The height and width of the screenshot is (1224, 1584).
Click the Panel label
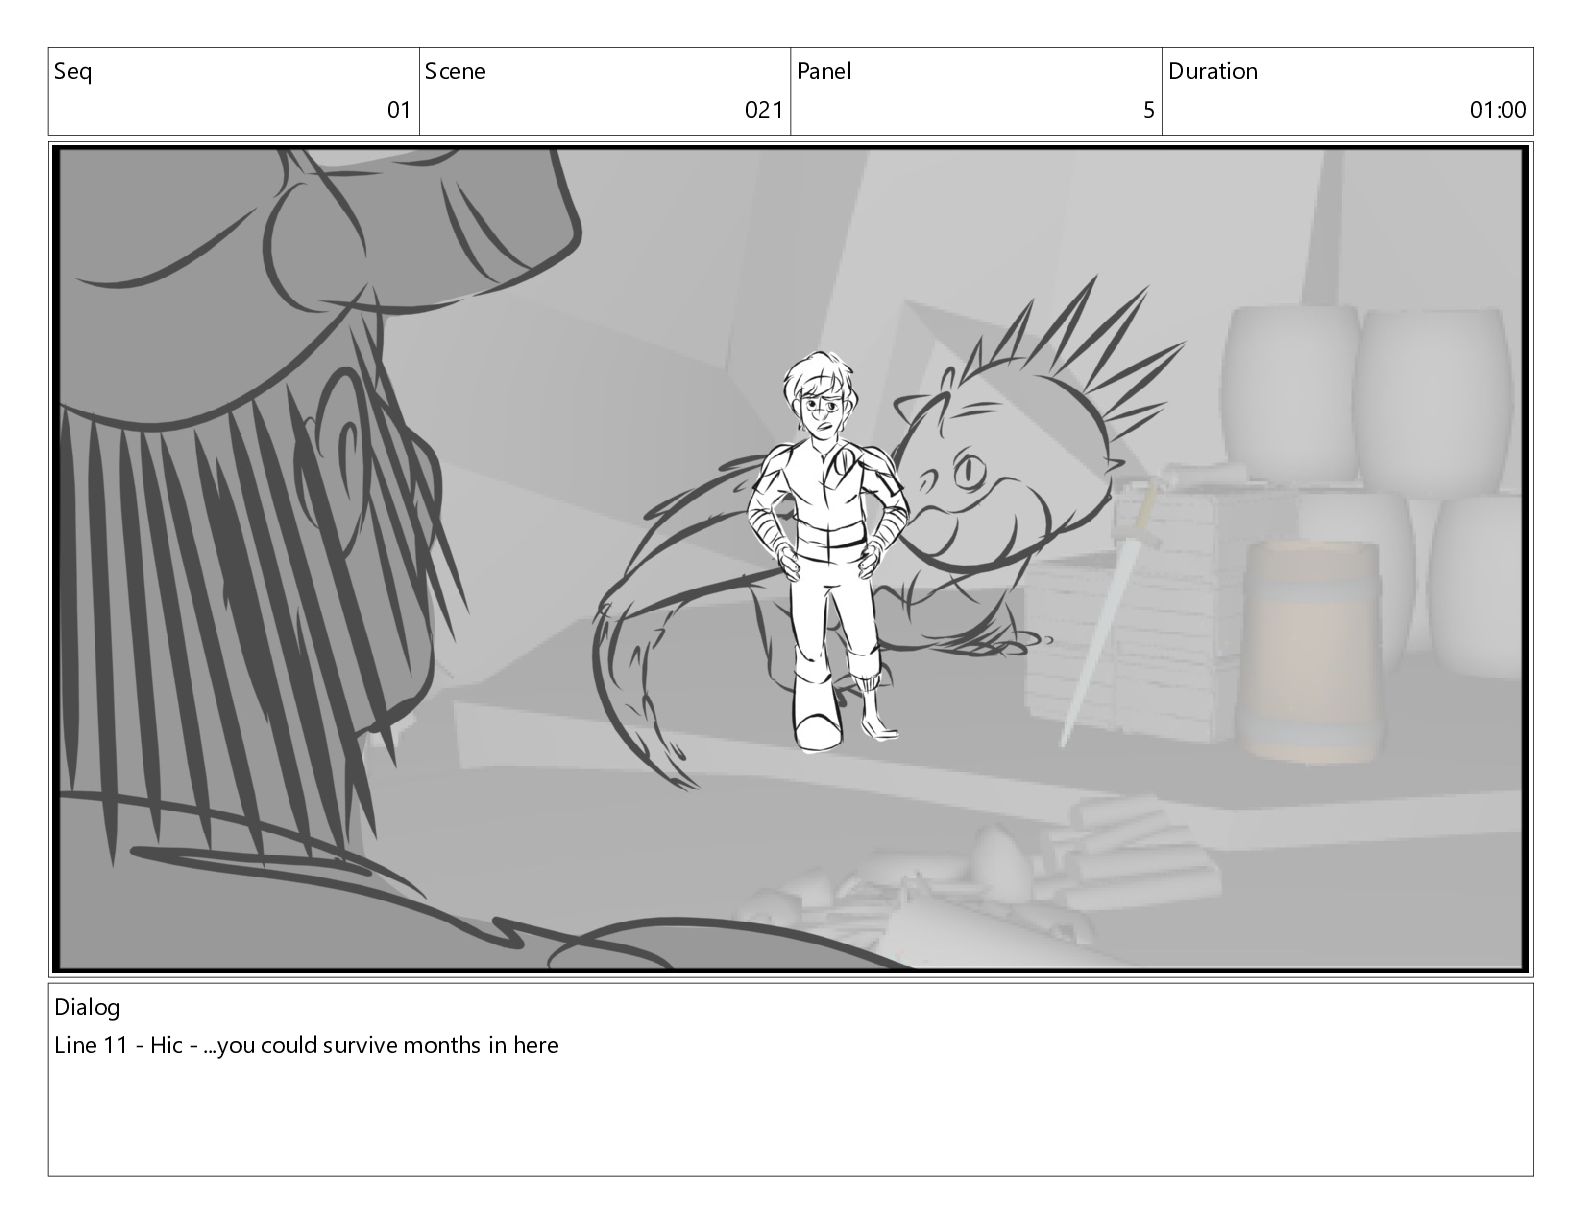(824, 71)
